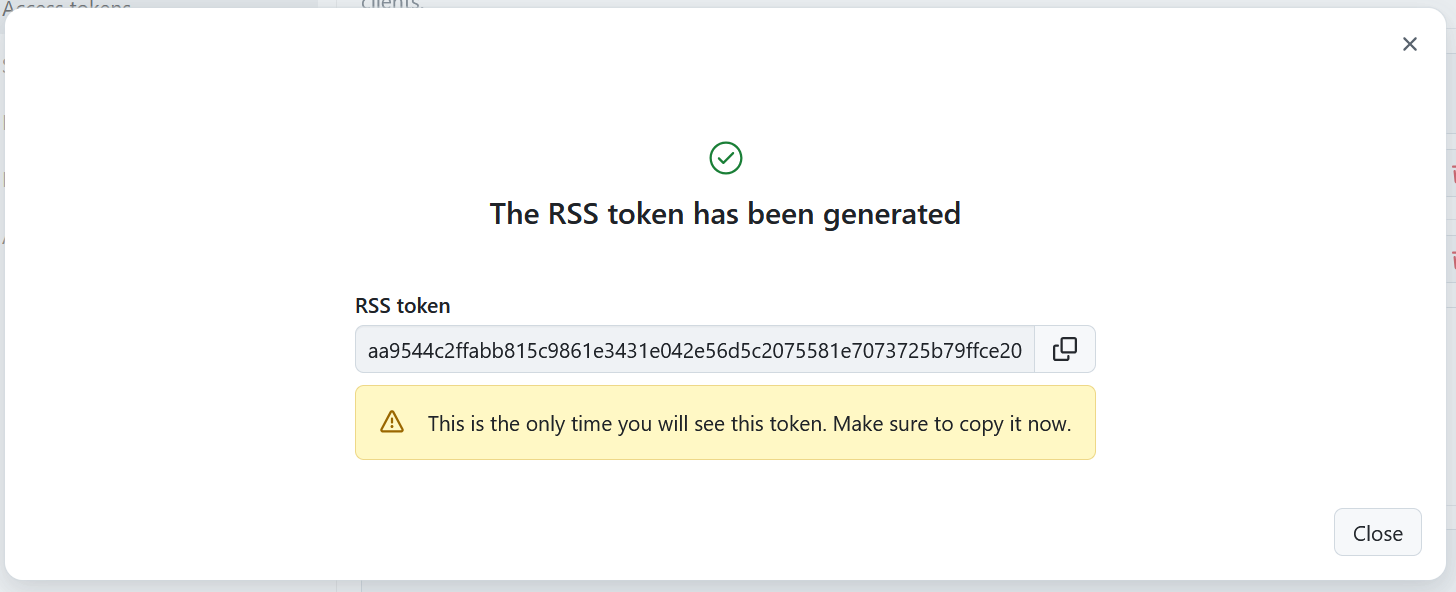Viewport: 1456px width, 592px height.
Task: Click the yellow warning message banner
Action: 725,422
